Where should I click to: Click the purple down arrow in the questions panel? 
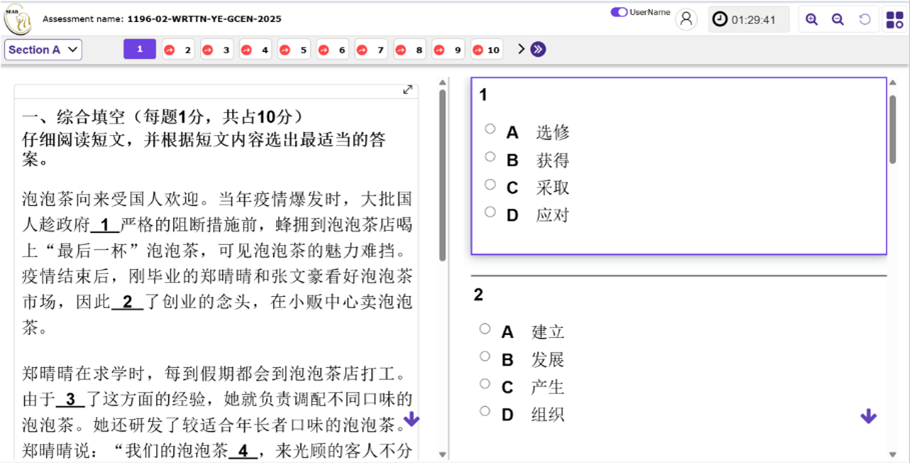(868, 416)
